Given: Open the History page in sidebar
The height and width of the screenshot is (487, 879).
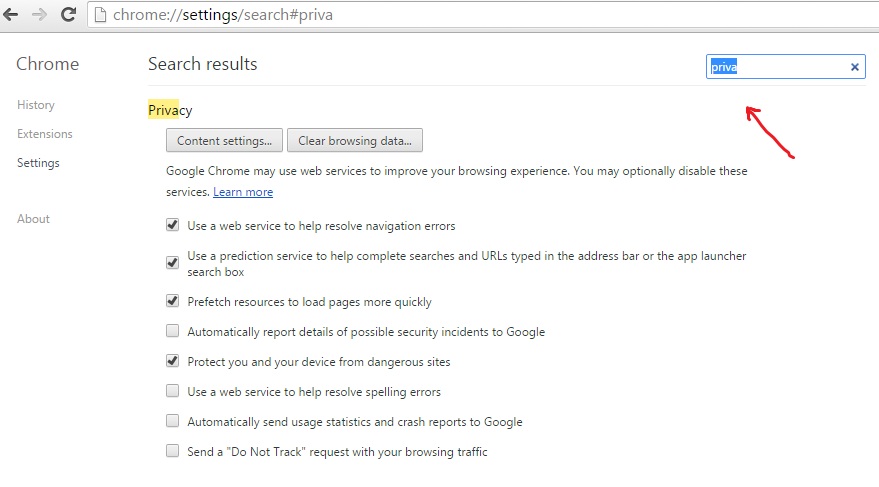Looking at the screenshot, I should pos(36,105).
